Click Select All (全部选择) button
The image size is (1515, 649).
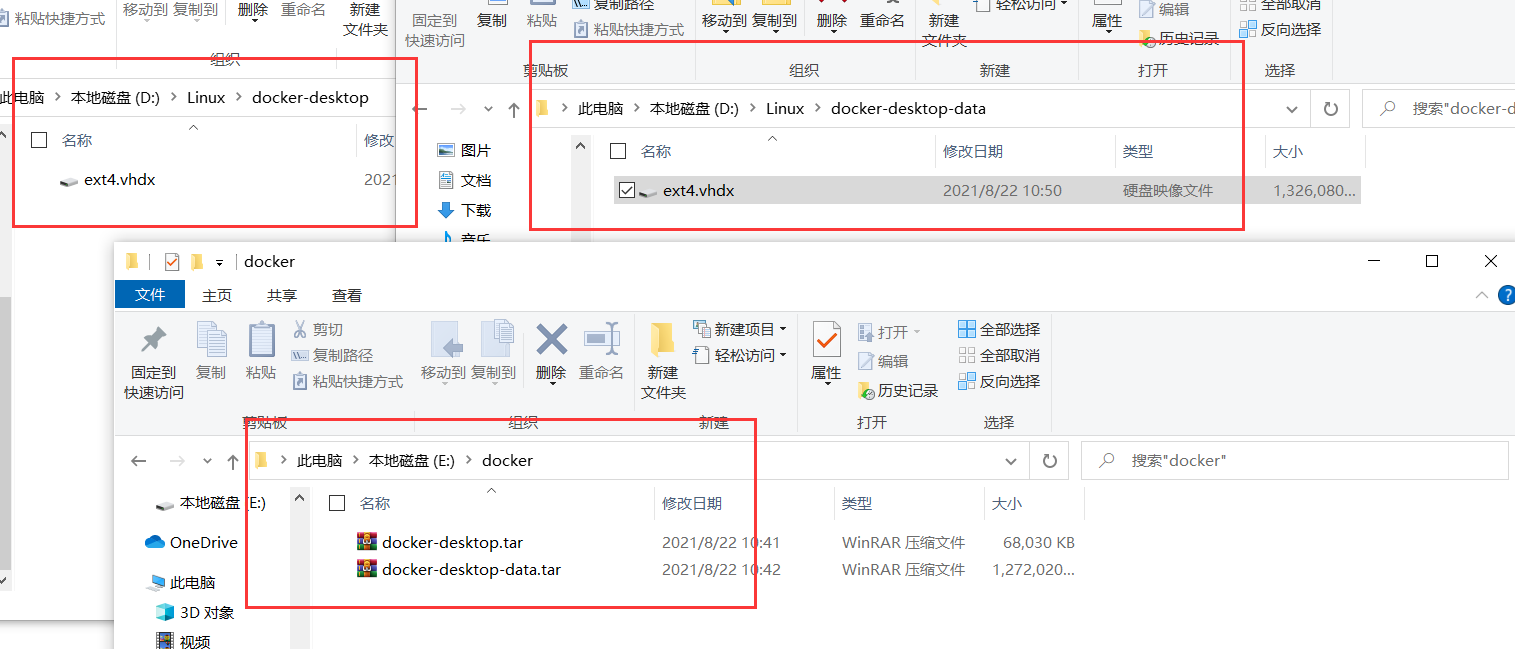pyautogui.click(x=999, y=329)
